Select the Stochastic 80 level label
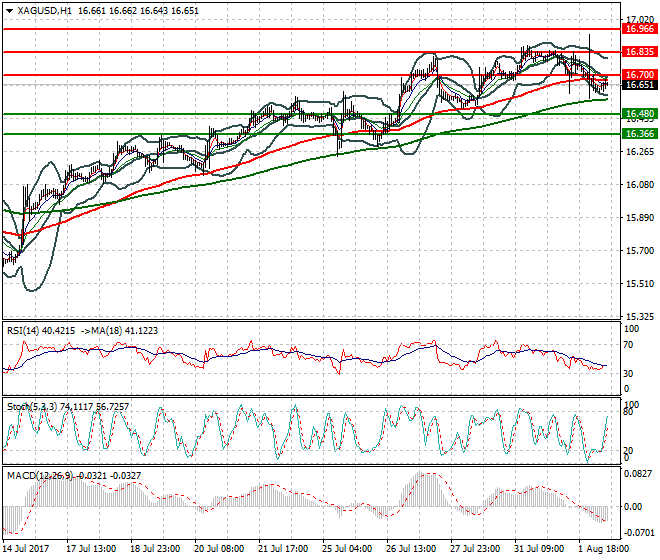 [x=628, y=412]
